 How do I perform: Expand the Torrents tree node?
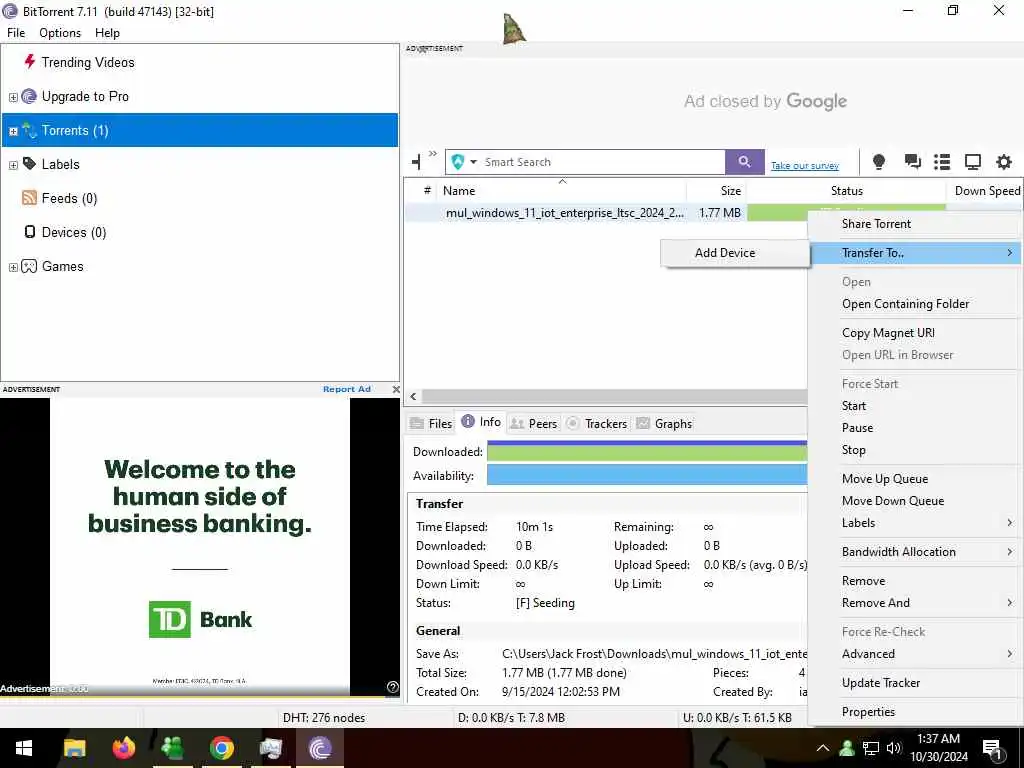pyautogui.click(x=13, y=131)
